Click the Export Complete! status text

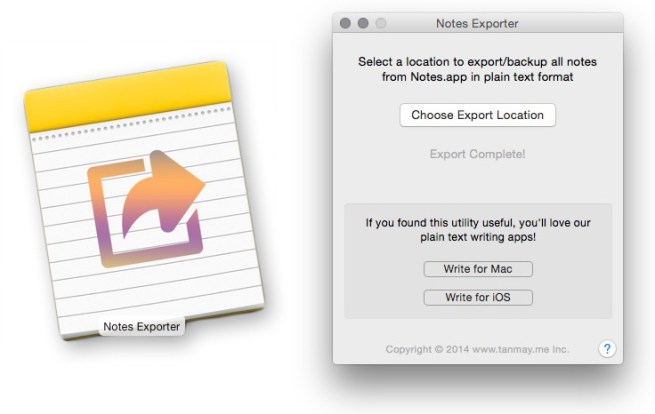coord(477,154)
